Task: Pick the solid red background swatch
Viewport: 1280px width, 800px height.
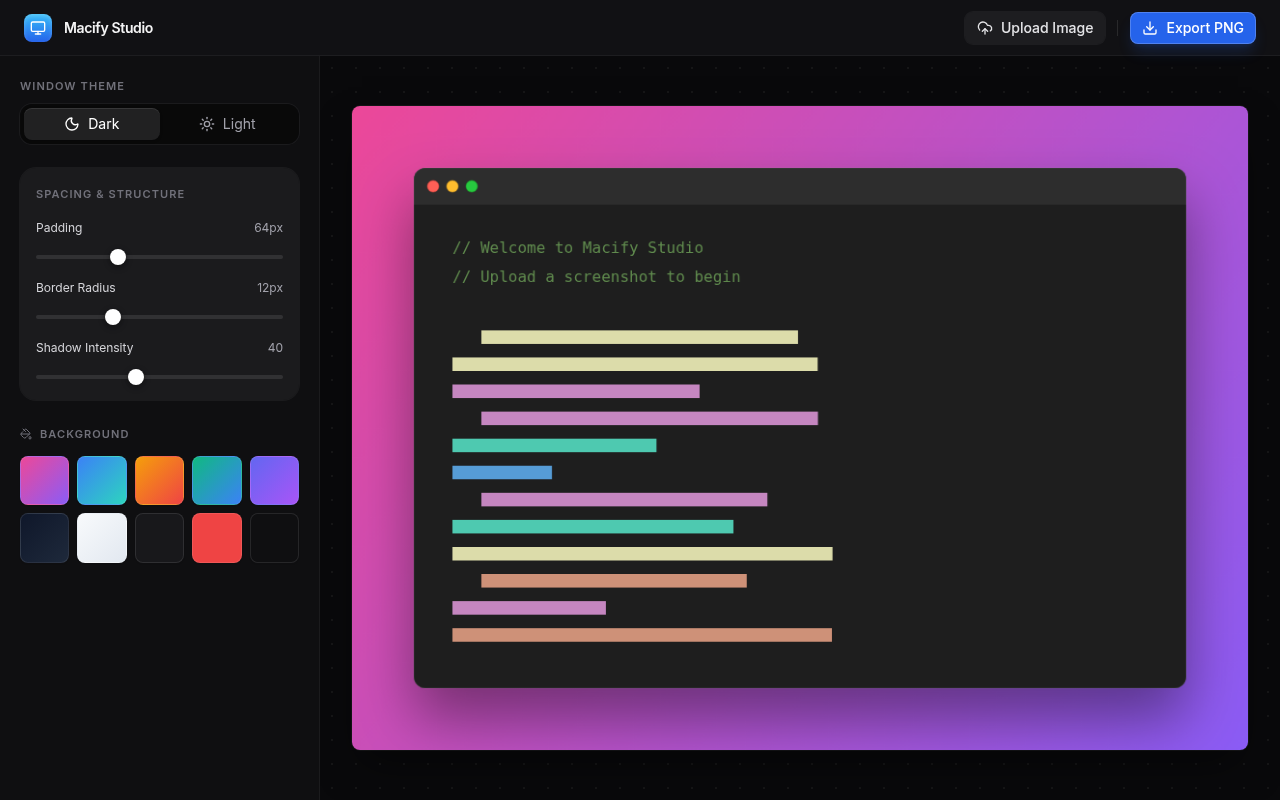Action: pyautogui.click(x=217, y=538)
